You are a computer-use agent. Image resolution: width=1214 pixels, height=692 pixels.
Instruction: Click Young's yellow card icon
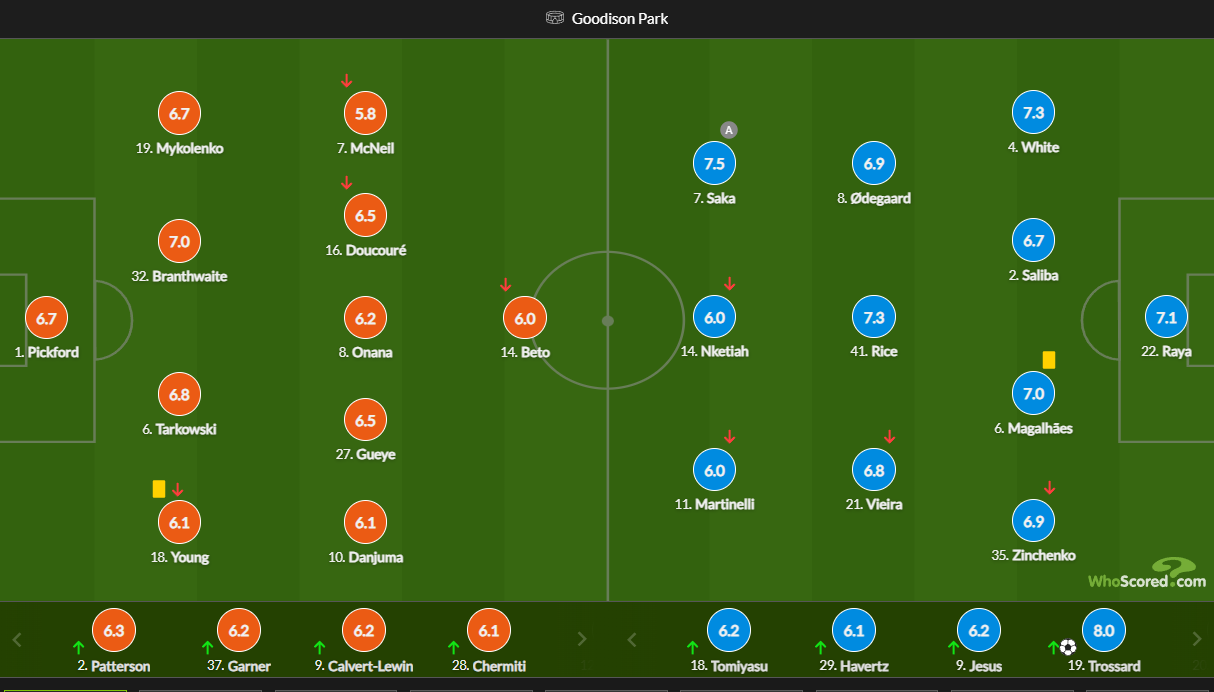click(x=159, y=489)
